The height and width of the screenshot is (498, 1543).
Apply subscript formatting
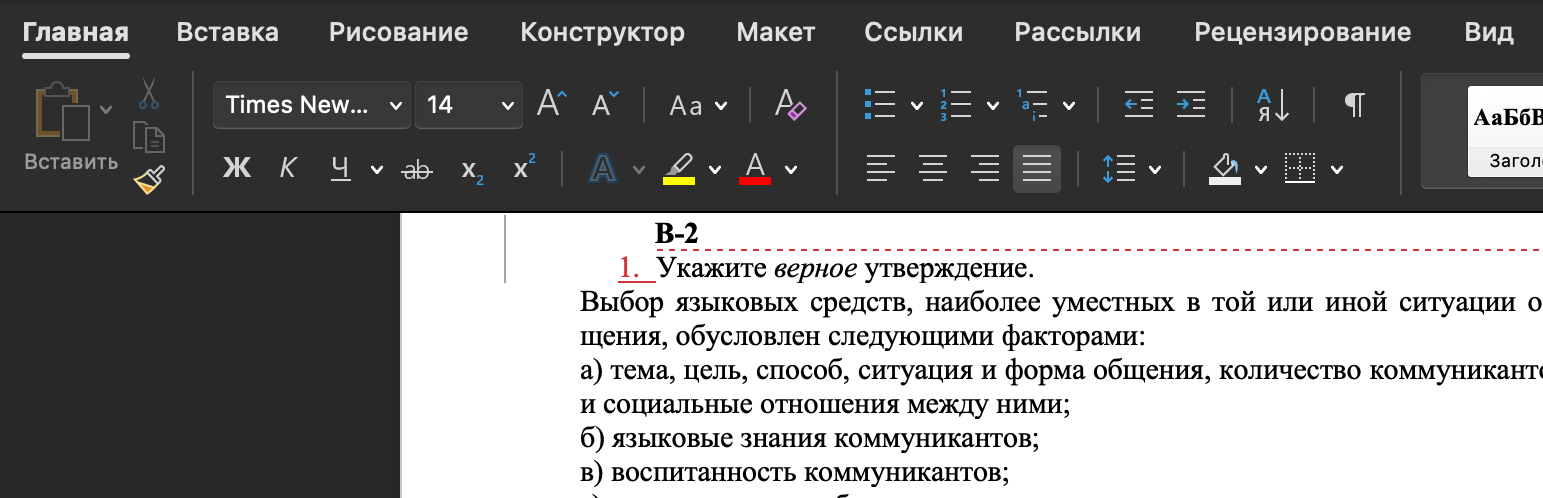click(472, 169)
